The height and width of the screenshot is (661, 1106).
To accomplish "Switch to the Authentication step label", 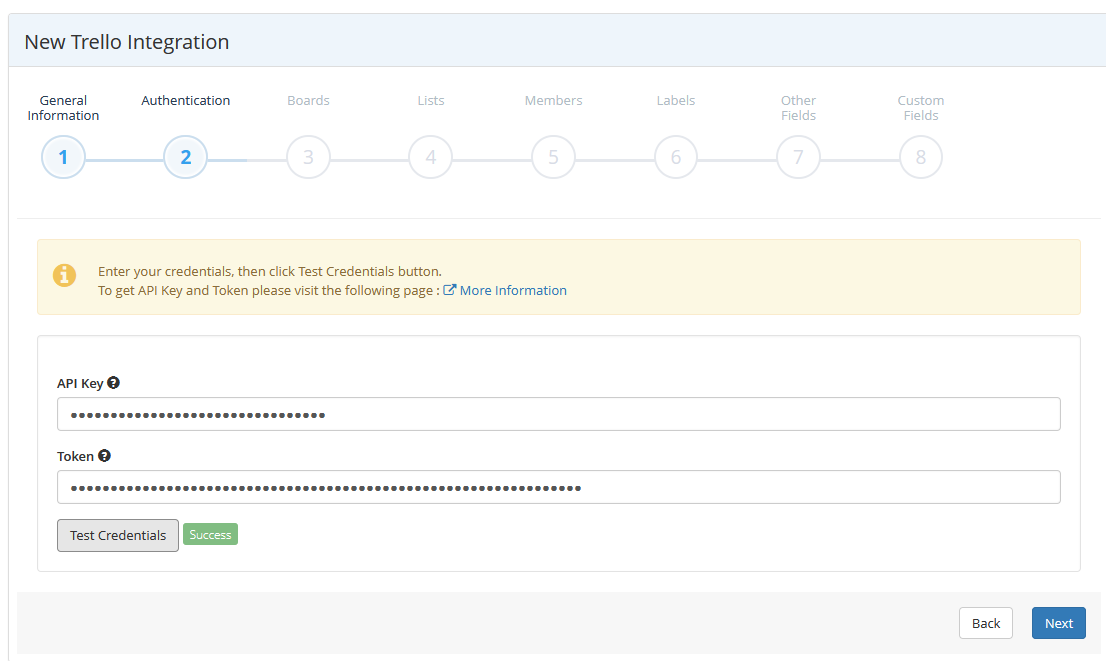I will point(185,100).
